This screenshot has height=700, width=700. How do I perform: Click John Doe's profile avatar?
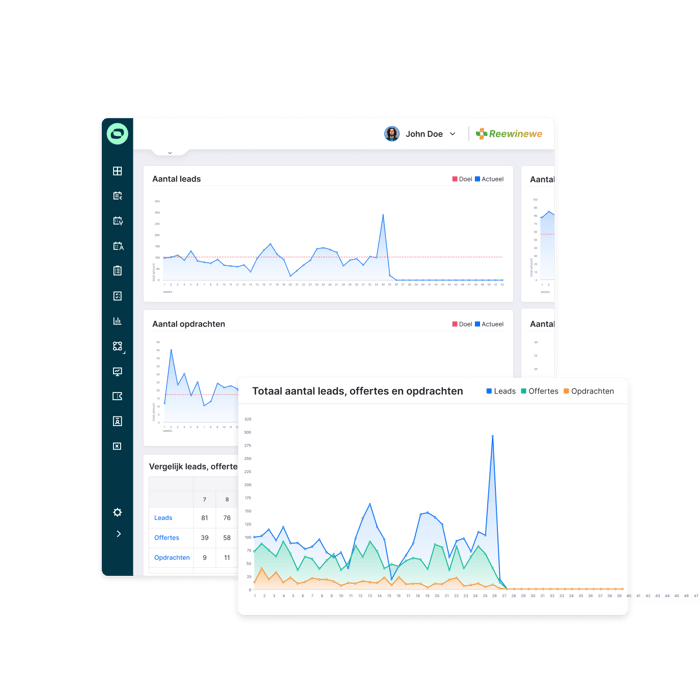(392, 134)
